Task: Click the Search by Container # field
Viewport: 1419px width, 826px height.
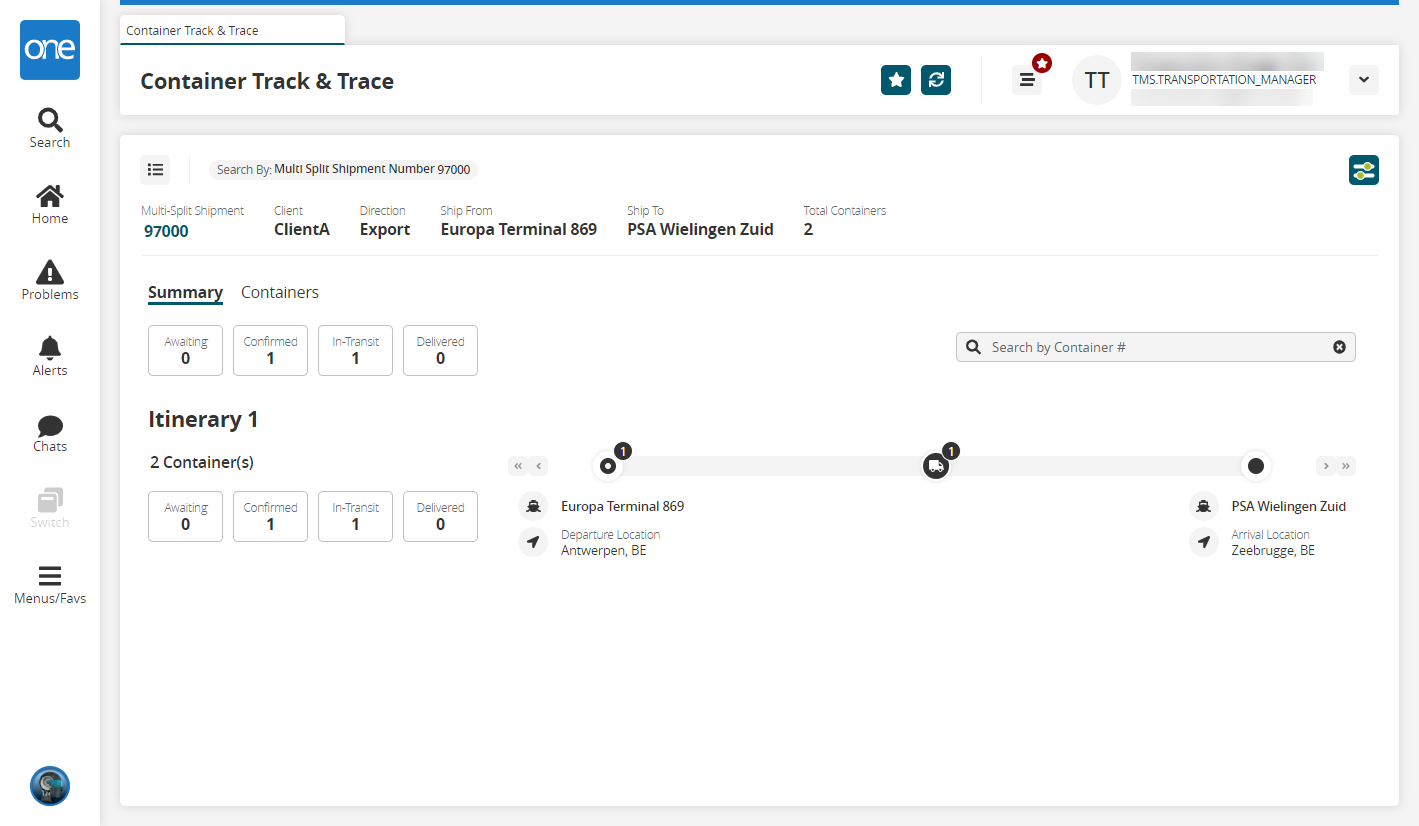Action: (1155, 347)
